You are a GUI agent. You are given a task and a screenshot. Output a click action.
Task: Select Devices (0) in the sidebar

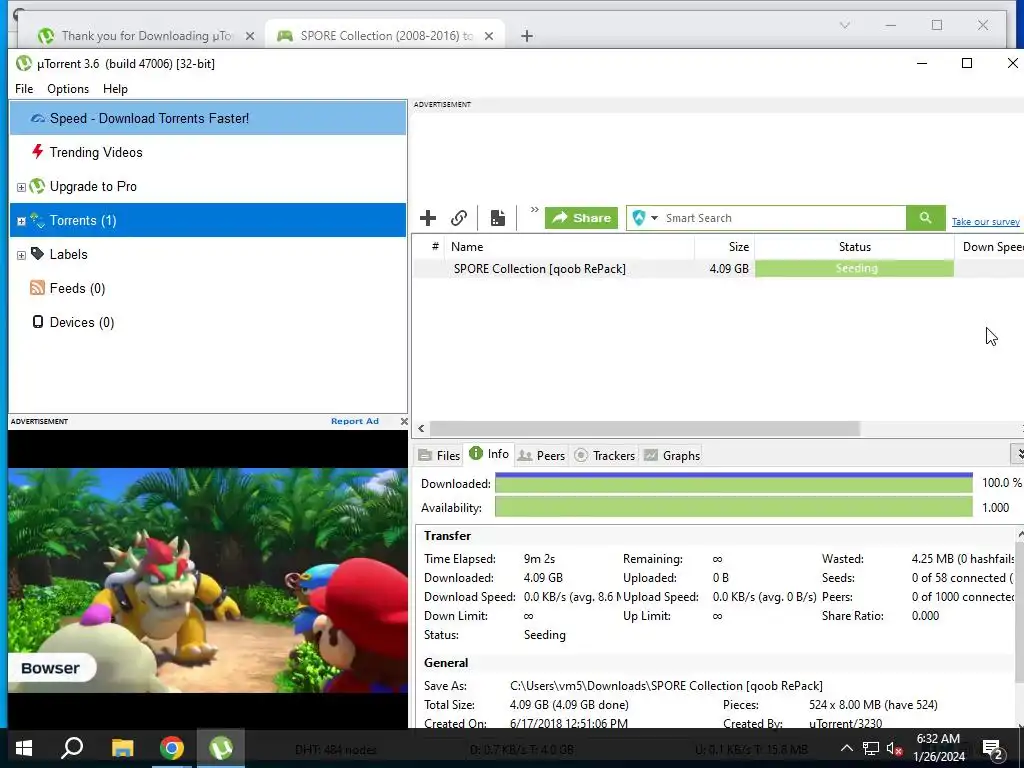(x=208, y=322)
